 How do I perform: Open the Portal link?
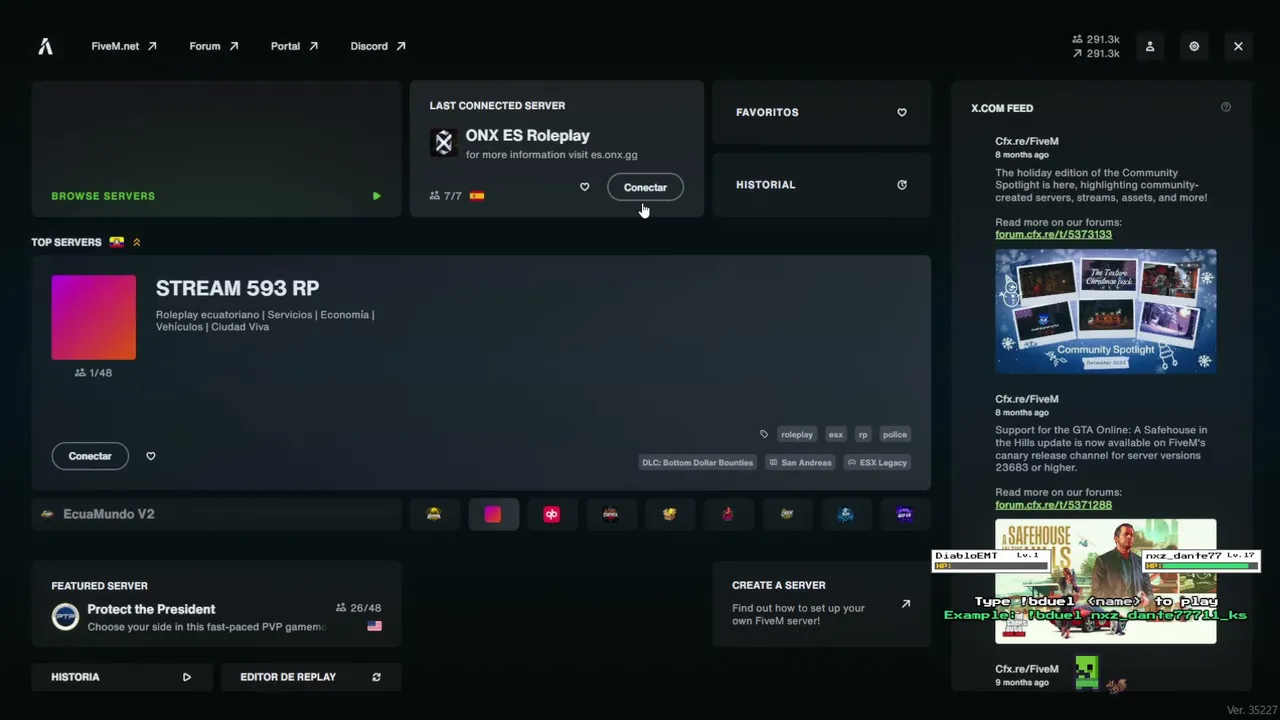tap(294, 46)
